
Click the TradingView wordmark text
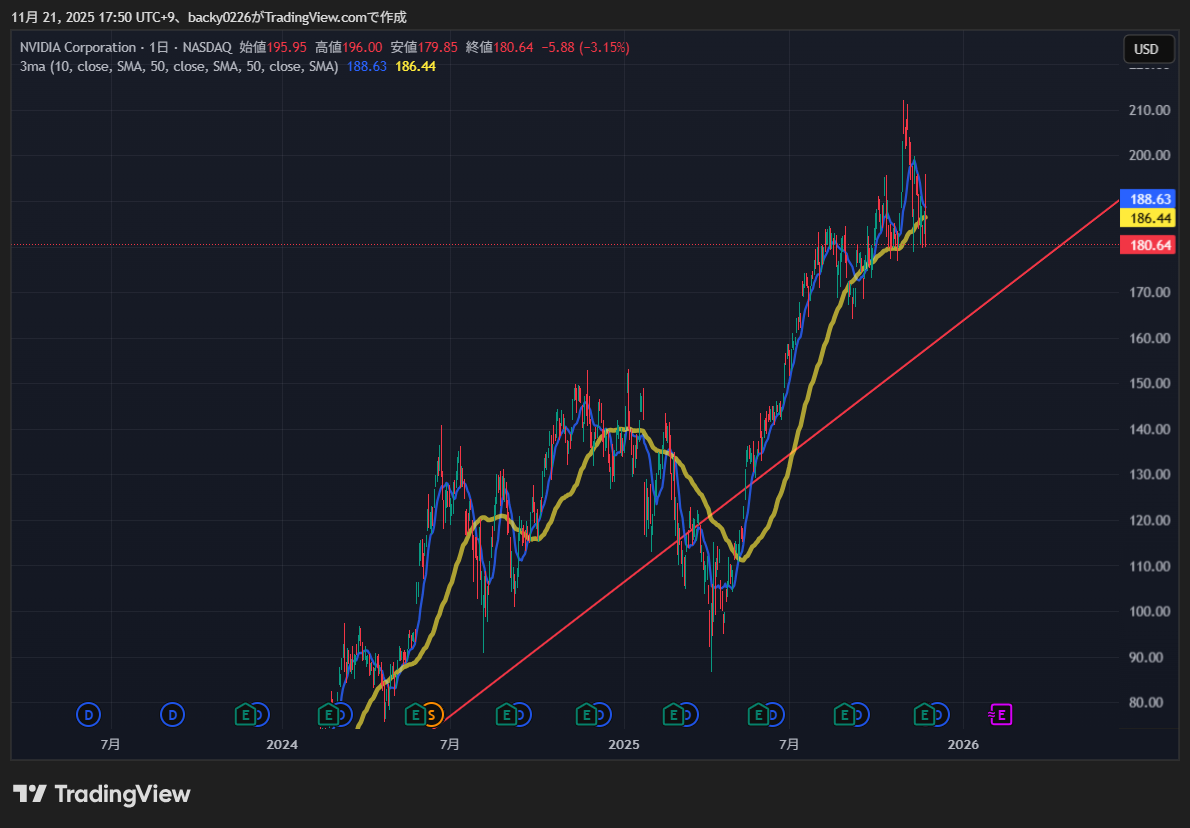click(122, 794)
